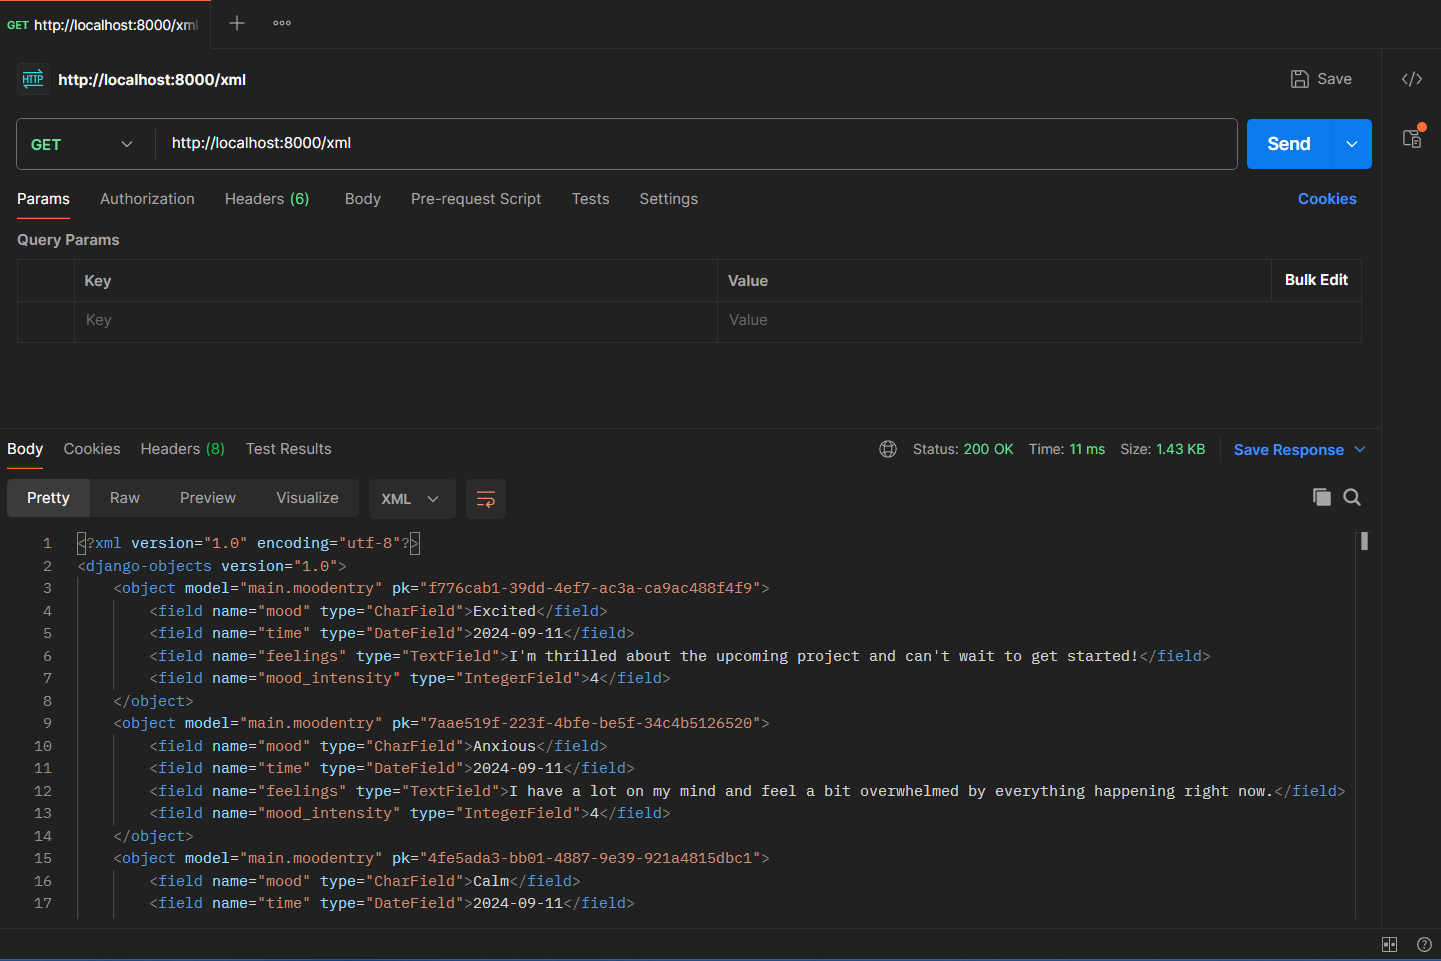Open the Cookies link
This screenshot has height=961, width=1441.
tap(1327, 199)
